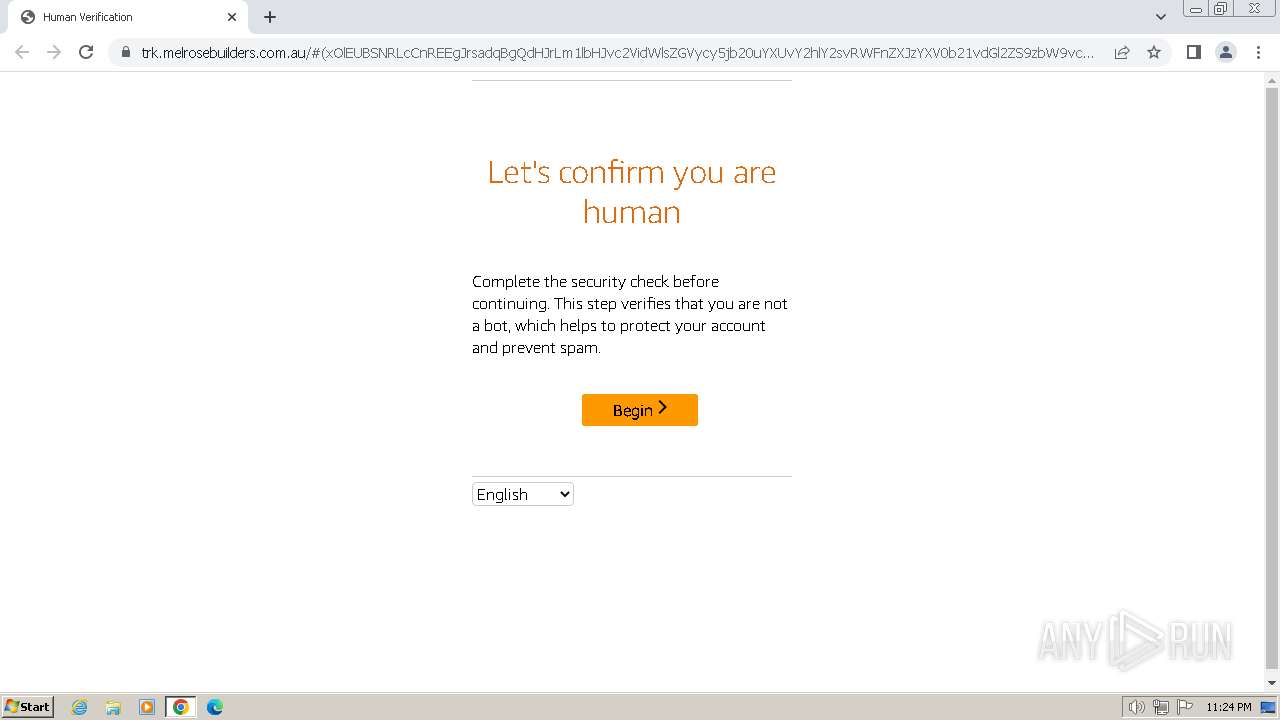Click the browser Back arrow

coord(22,52)
